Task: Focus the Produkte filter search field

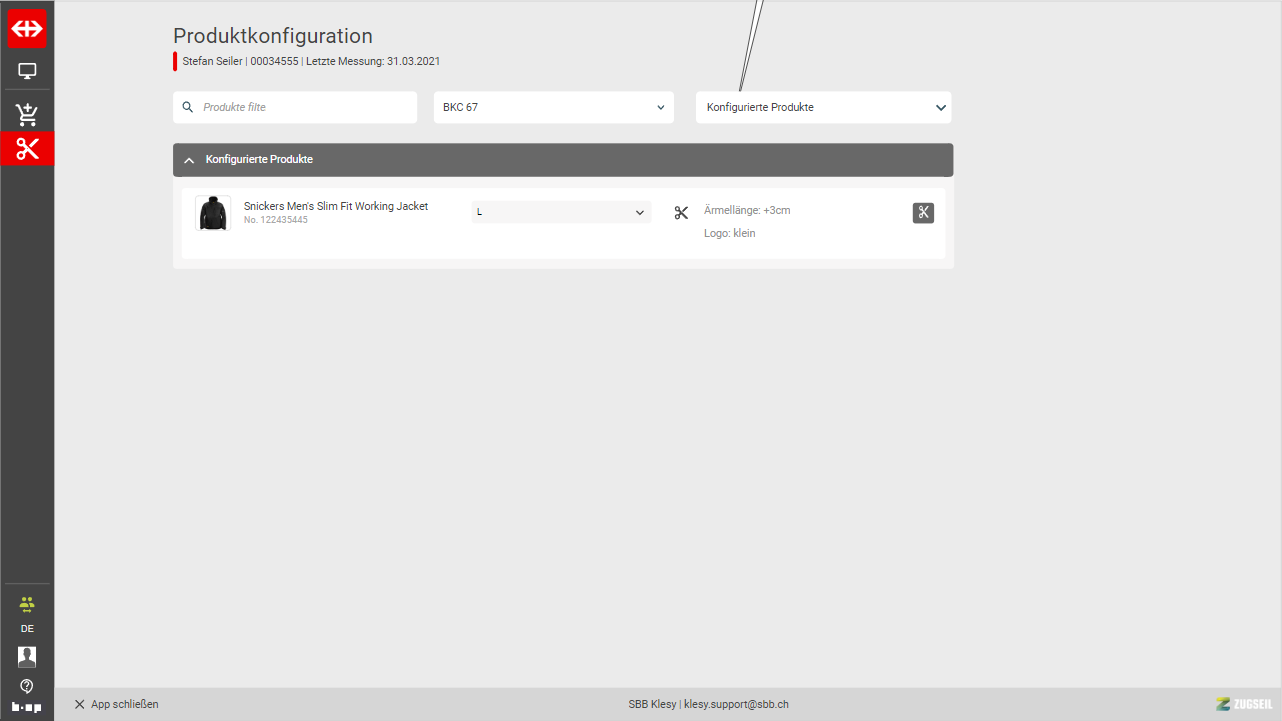Action: pyautogui.click(x=304, y=107)
